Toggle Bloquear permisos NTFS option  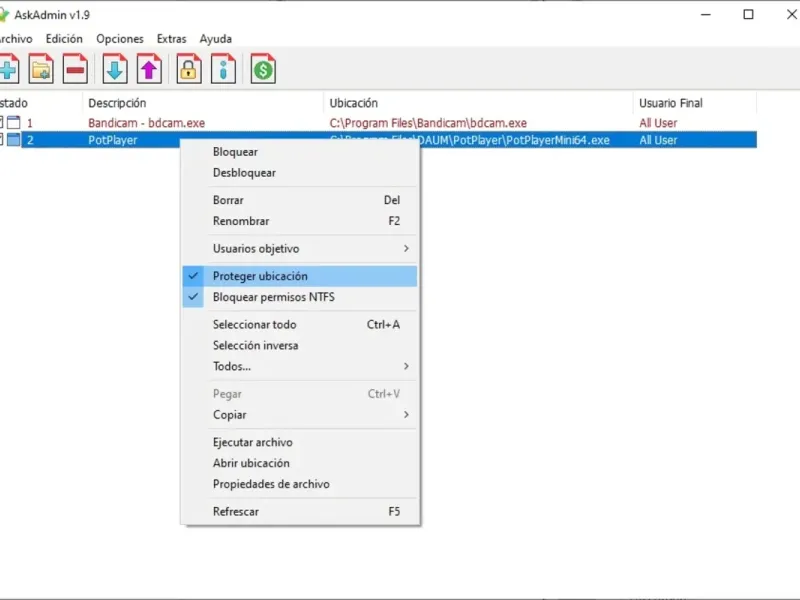(300, 297)
